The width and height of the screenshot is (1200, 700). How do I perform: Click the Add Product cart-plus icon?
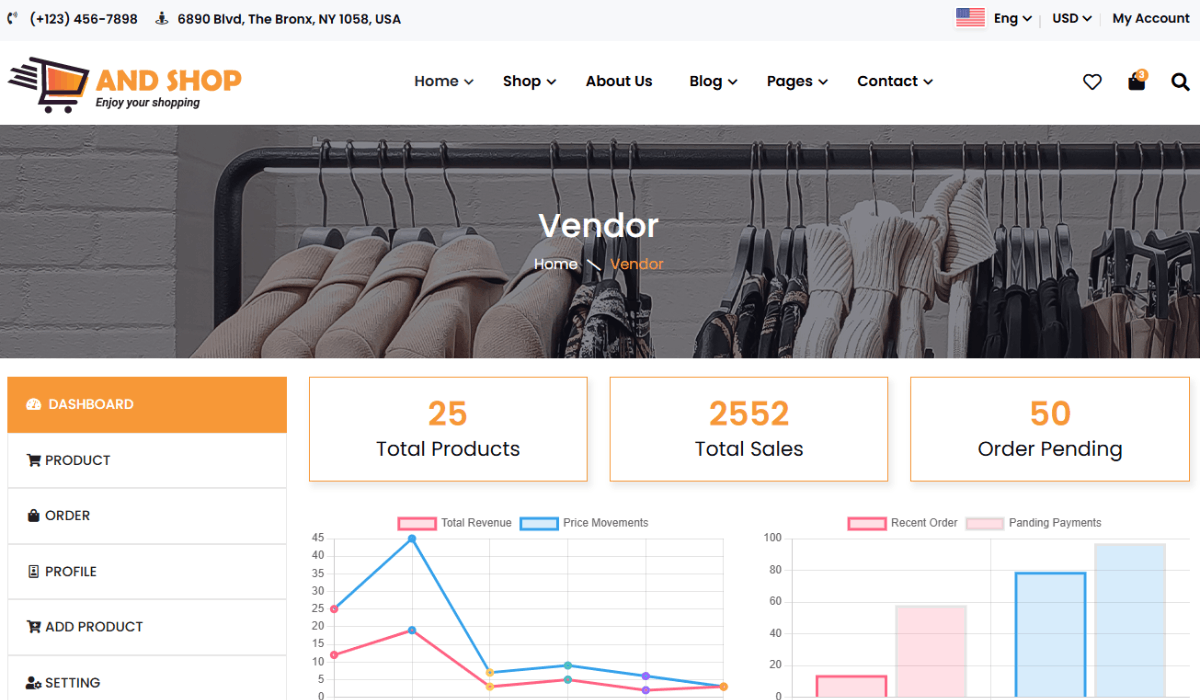coord(34,627)
